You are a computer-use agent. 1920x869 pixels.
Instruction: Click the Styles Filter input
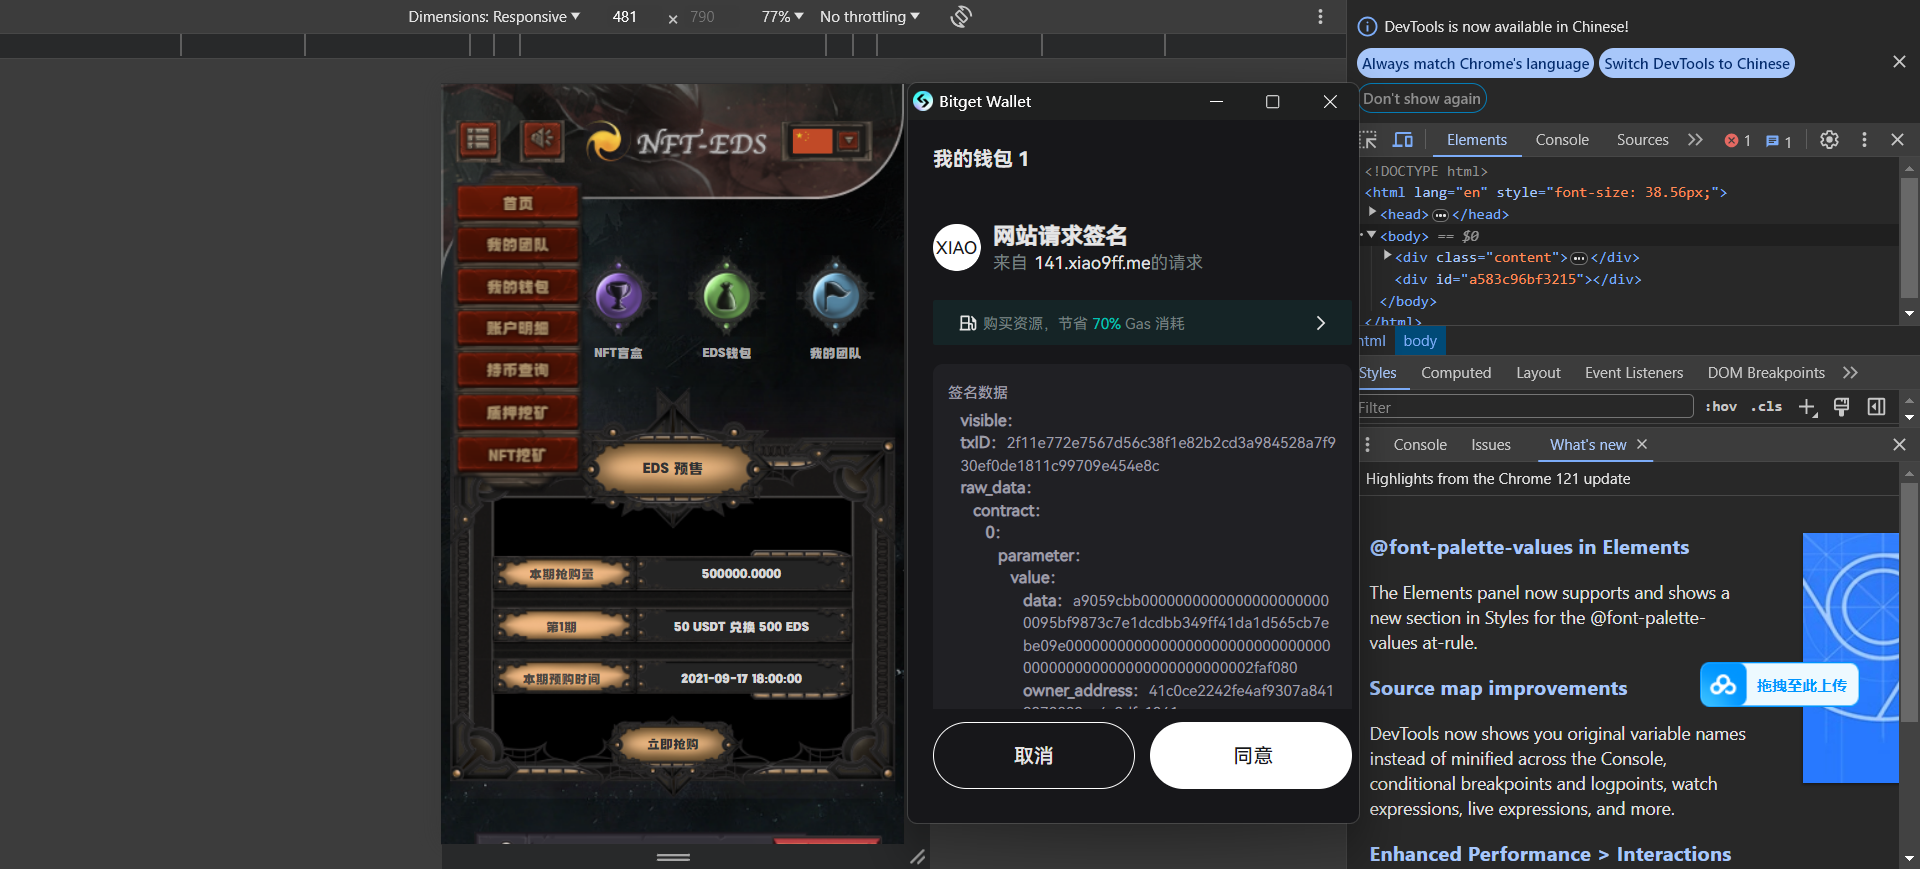[x=1525, y=407]
